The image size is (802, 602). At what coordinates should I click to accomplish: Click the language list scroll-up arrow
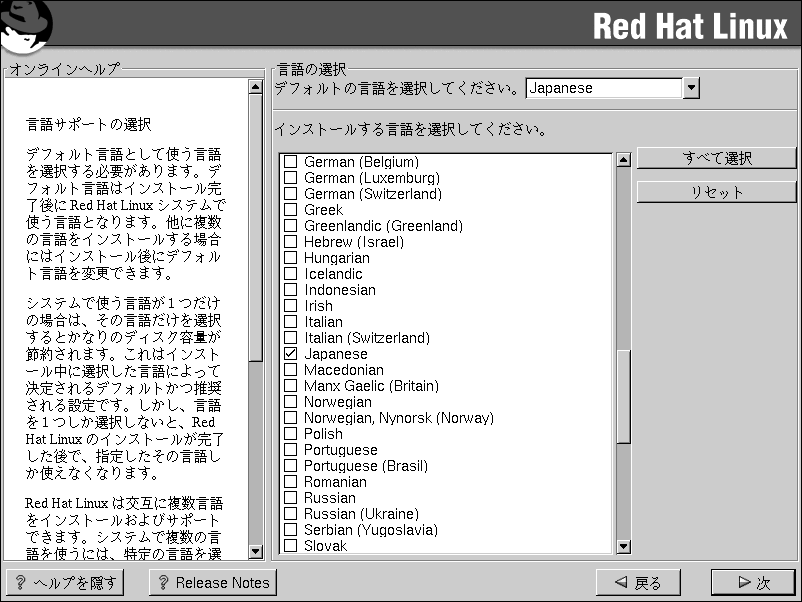pyautogui.click(x=624, y=160)
